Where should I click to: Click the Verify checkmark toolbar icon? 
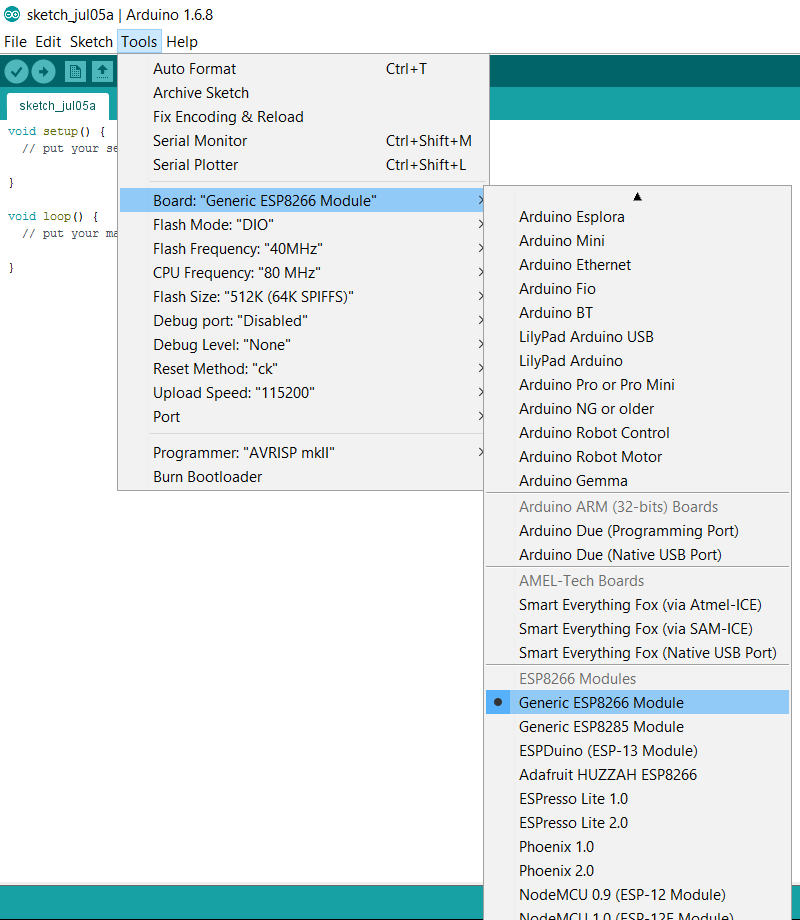coord(16,72)
